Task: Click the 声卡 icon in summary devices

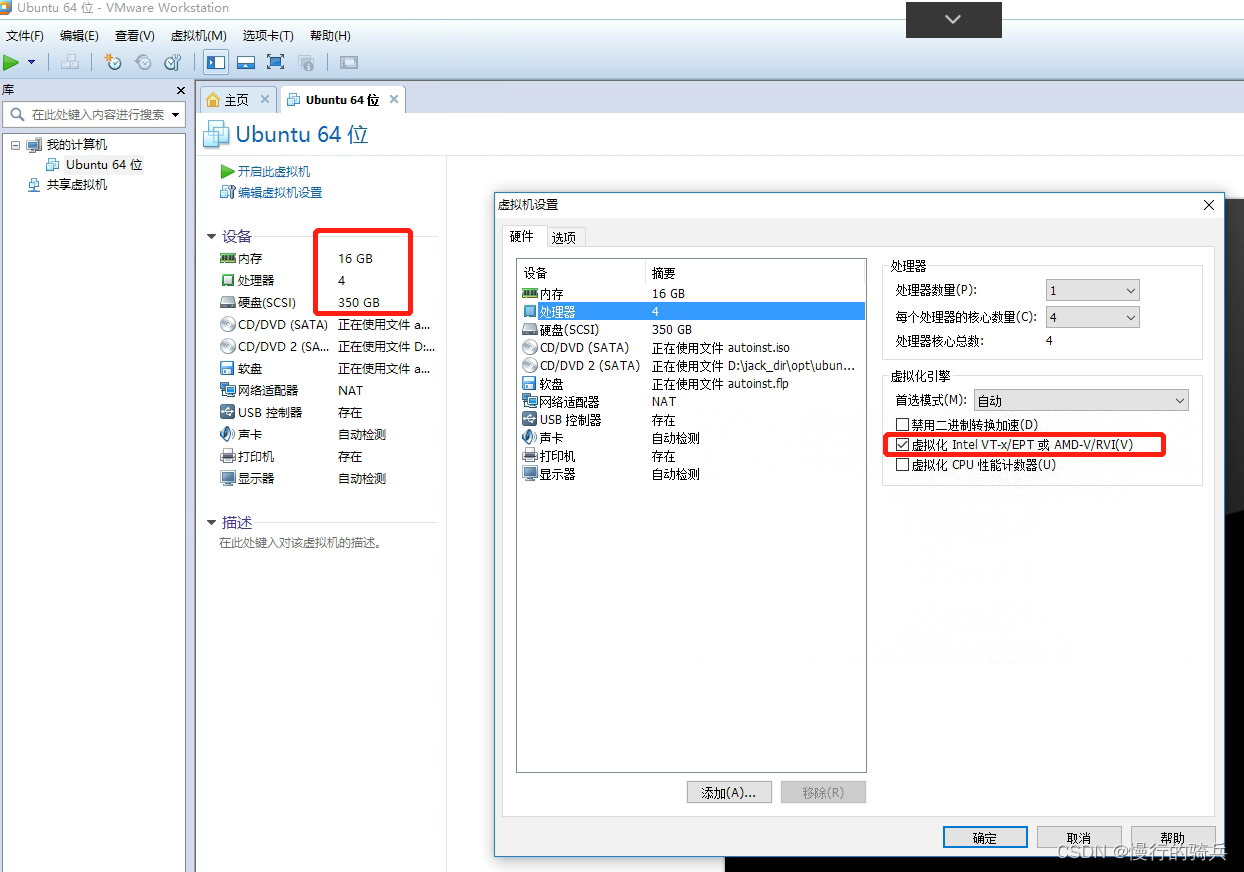Action: 228,435
